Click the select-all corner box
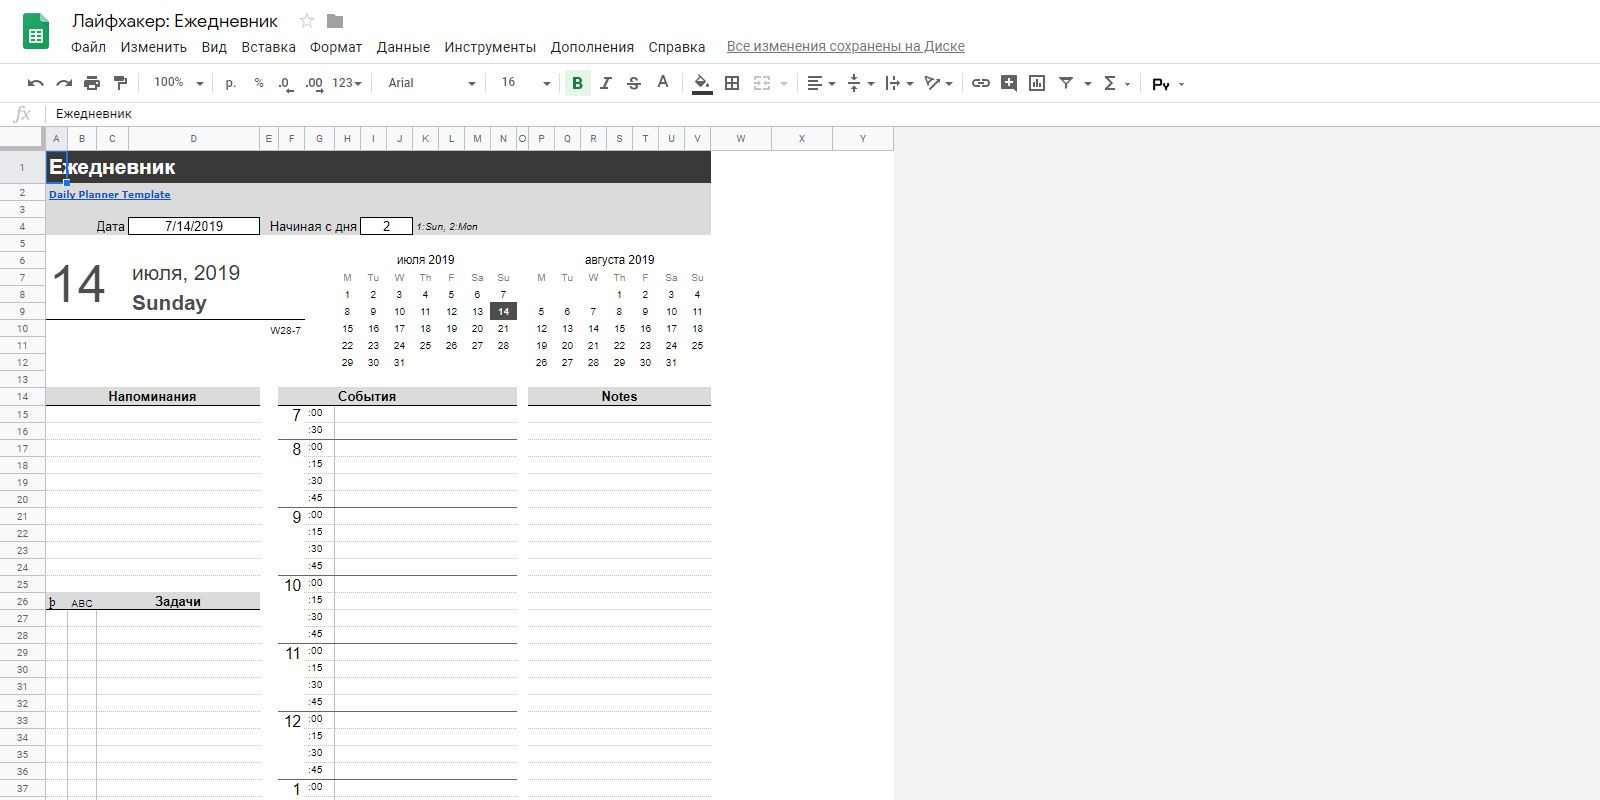Screen dimensions: 1600x800 (x=22, y=138)
